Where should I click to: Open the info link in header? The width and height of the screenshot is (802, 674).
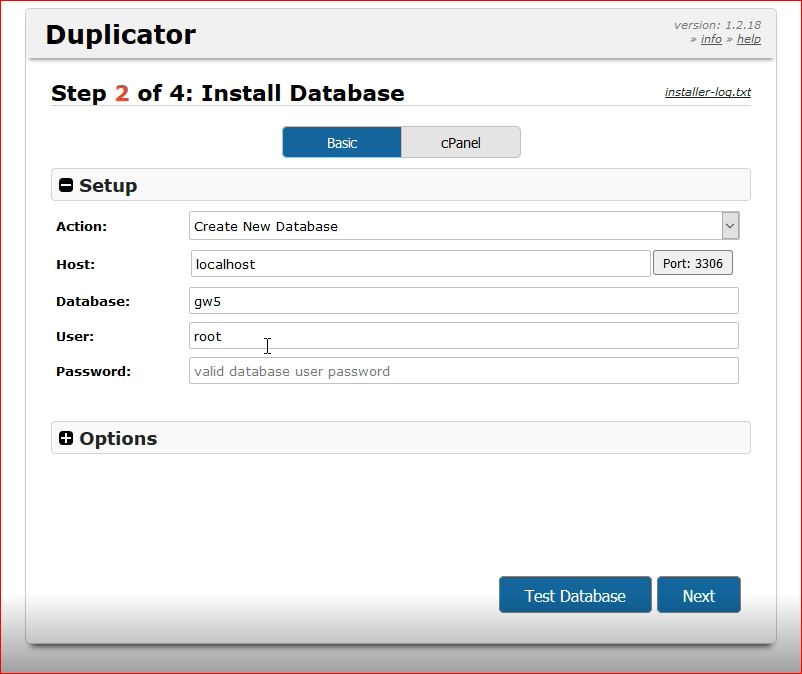click(711, 39)
